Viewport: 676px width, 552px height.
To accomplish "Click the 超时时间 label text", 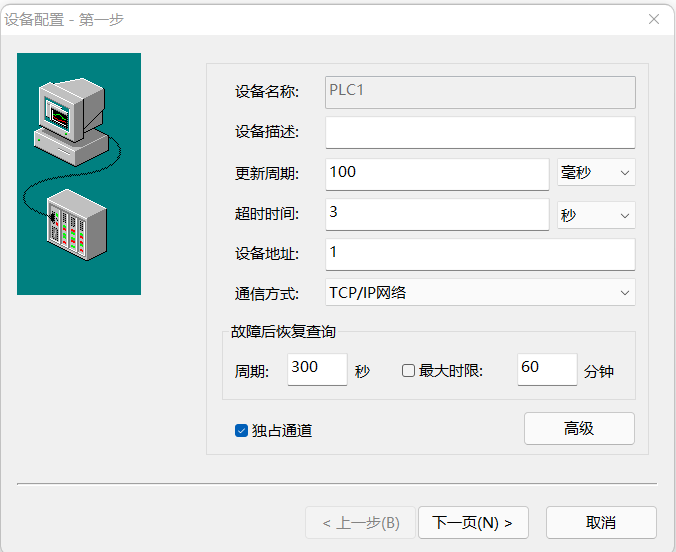I will click(267, 214).
